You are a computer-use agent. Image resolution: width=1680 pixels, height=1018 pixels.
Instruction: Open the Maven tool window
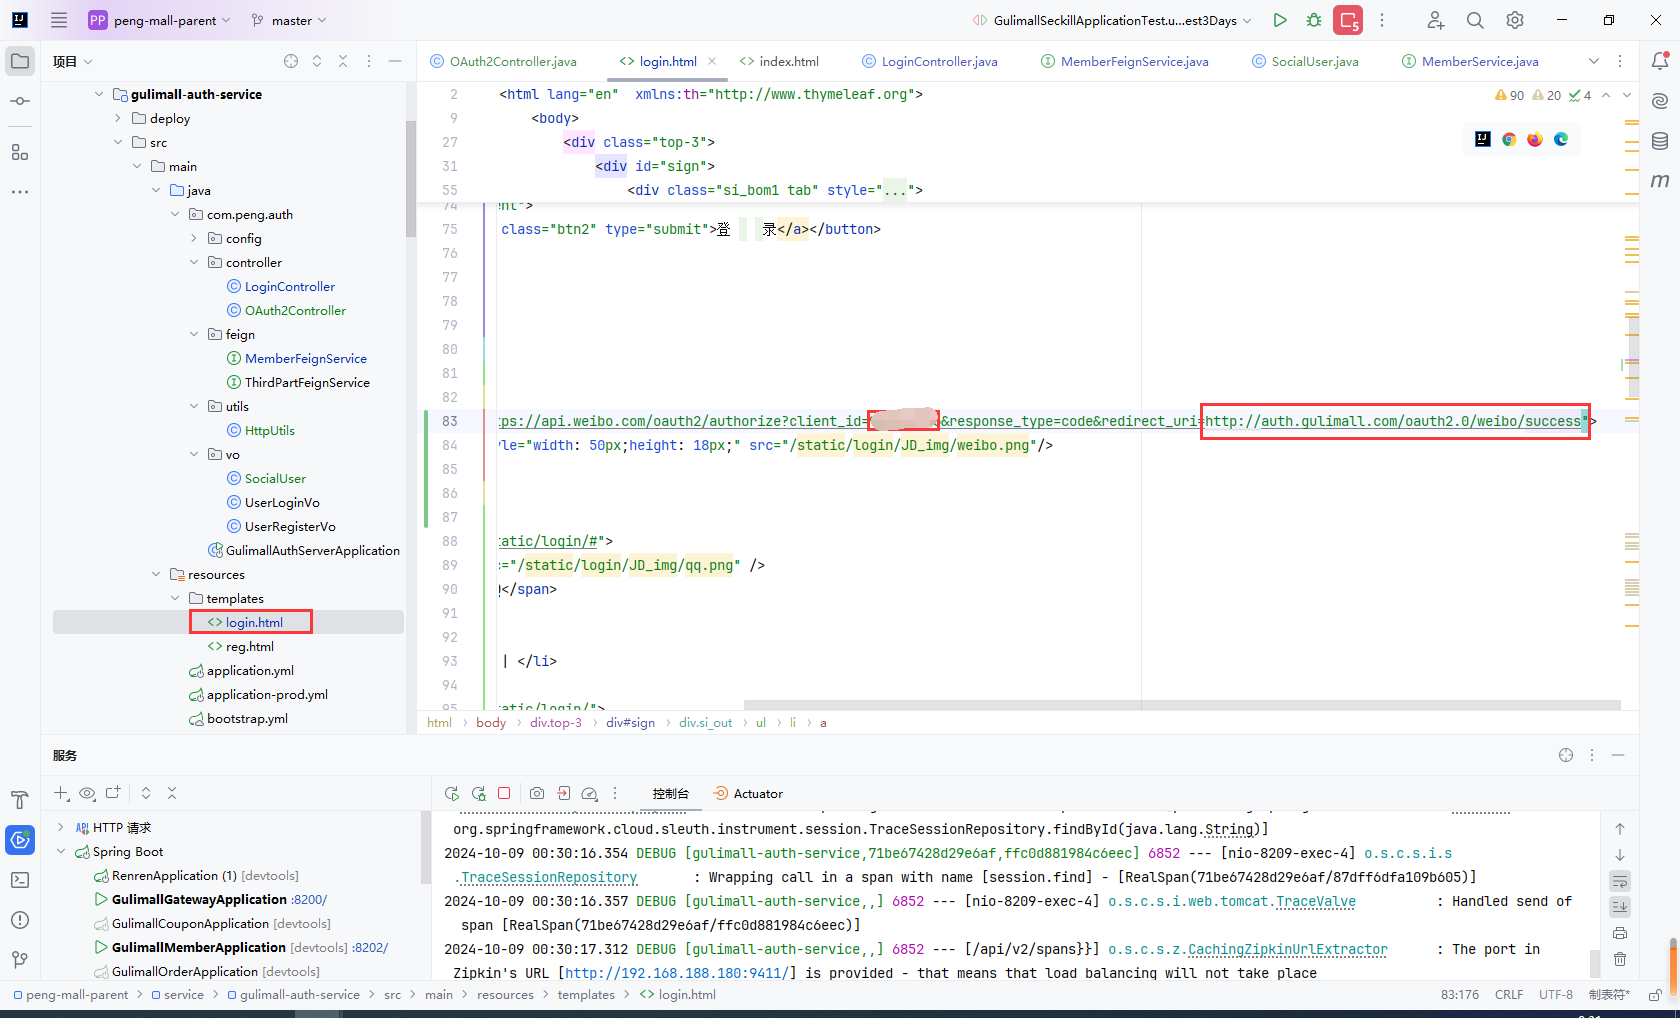(1660, 181)
